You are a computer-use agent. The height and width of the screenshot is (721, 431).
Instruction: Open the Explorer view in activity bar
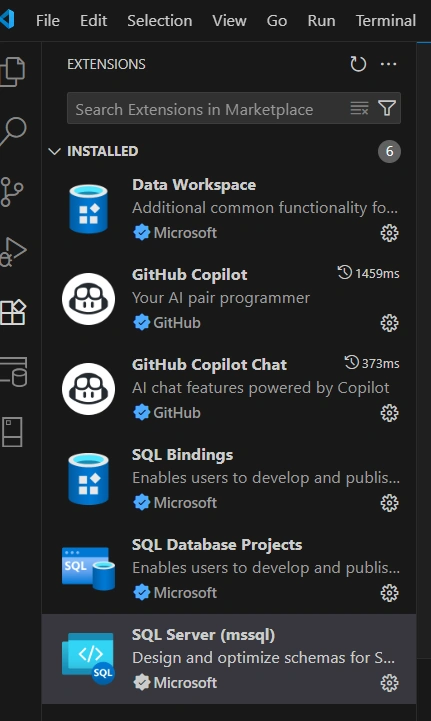pyautogui.click(x=13, y=71)
